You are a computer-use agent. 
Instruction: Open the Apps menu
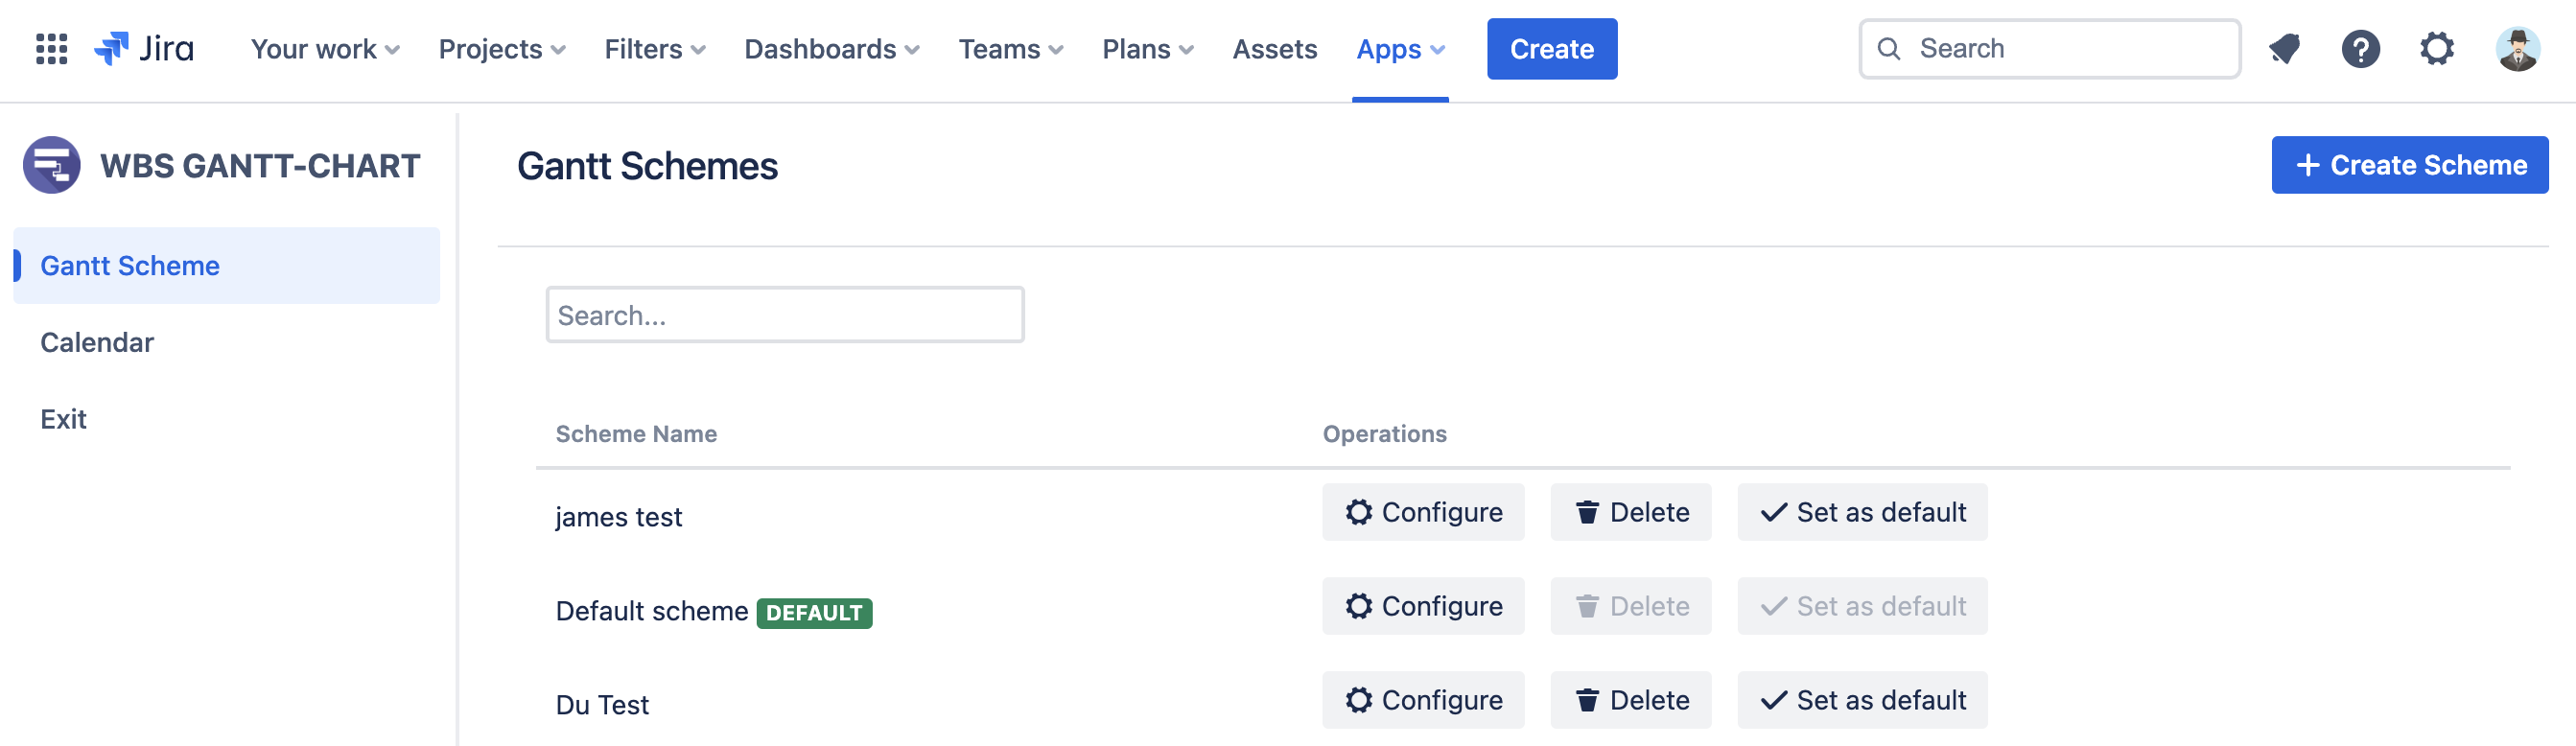coord(1399,49)
